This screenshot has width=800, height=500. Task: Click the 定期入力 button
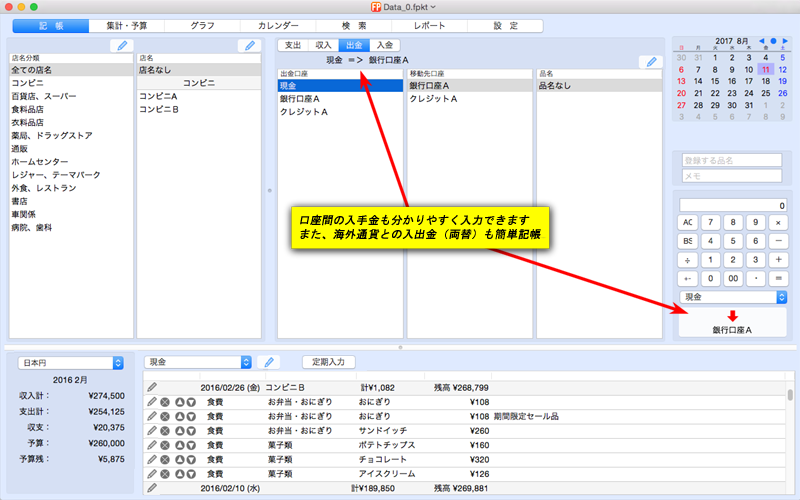pyautogui.click(x=329, y=362)
